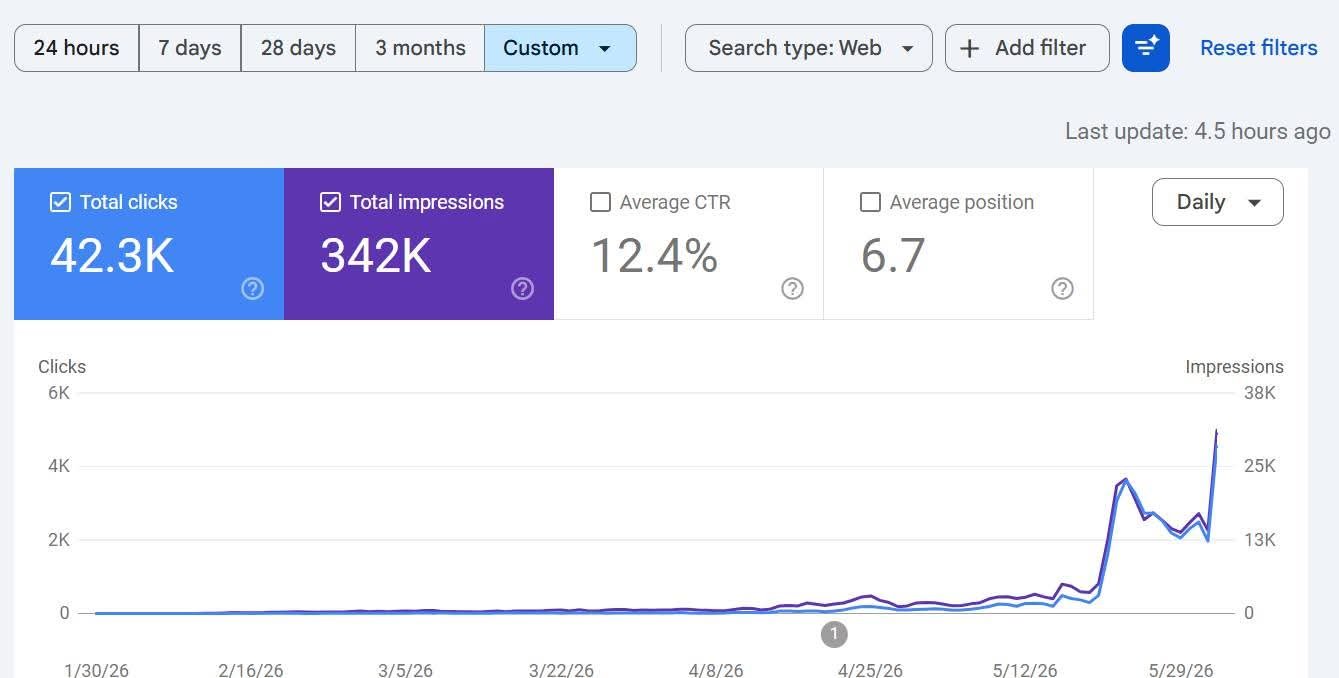Switch to the 7 days range
Screen dimensions: 1339x678
tap(190, 48)
